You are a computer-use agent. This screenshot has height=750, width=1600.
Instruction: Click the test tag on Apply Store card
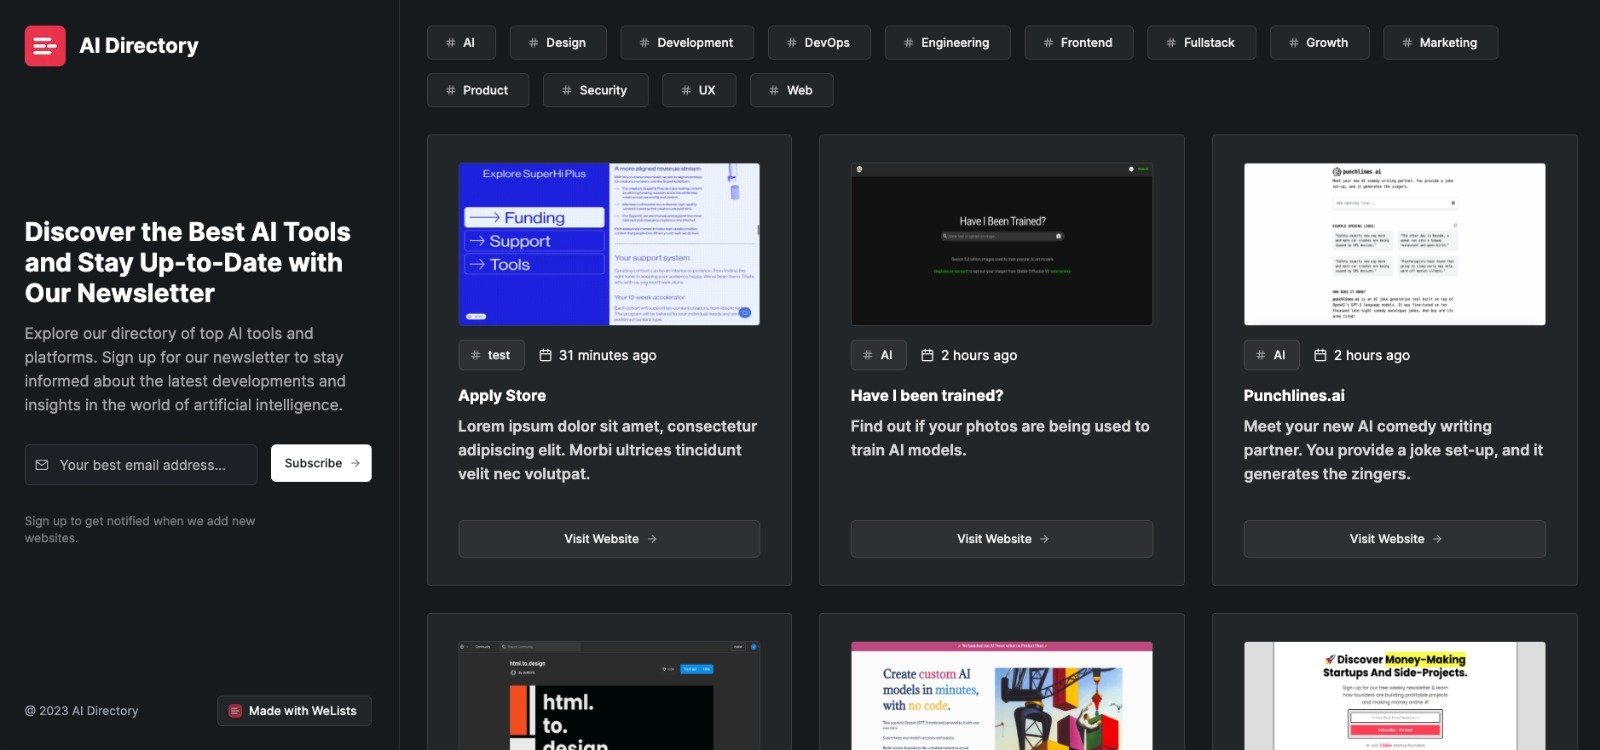tap(491, 355)
